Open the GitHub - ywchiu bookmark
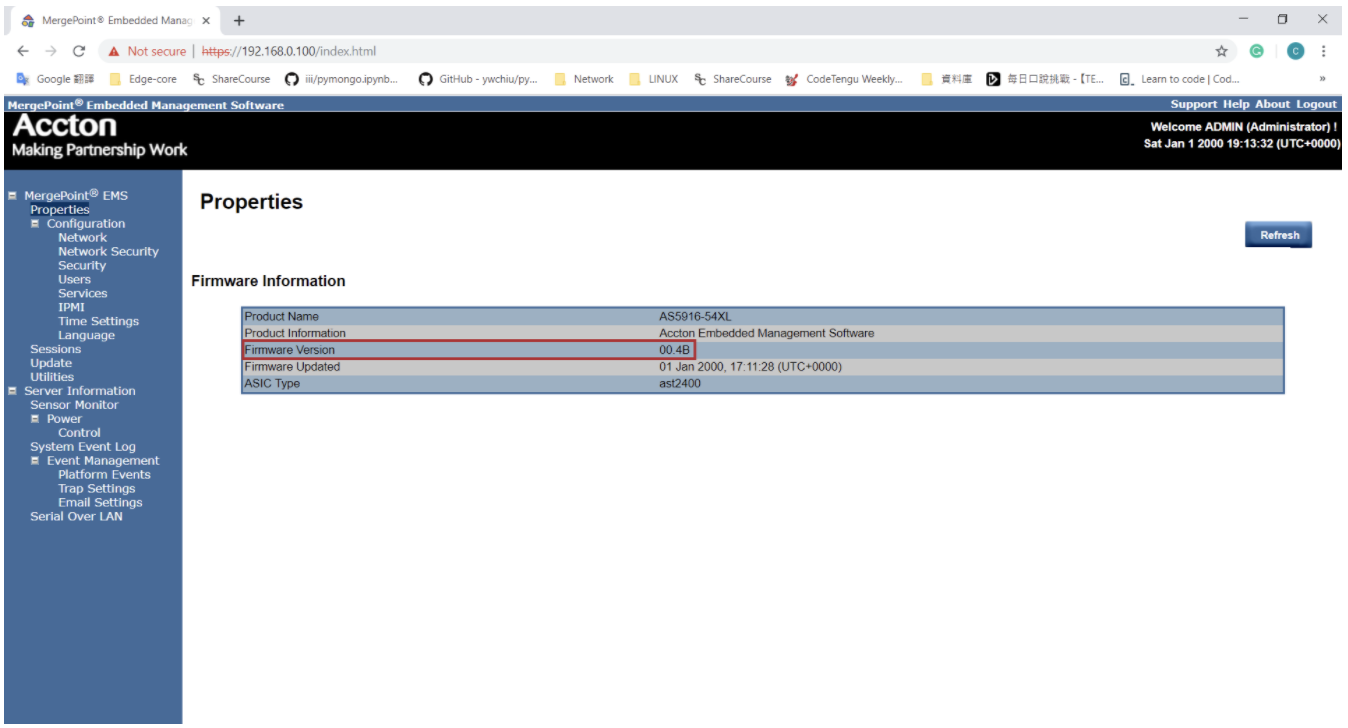 (478, 79)
